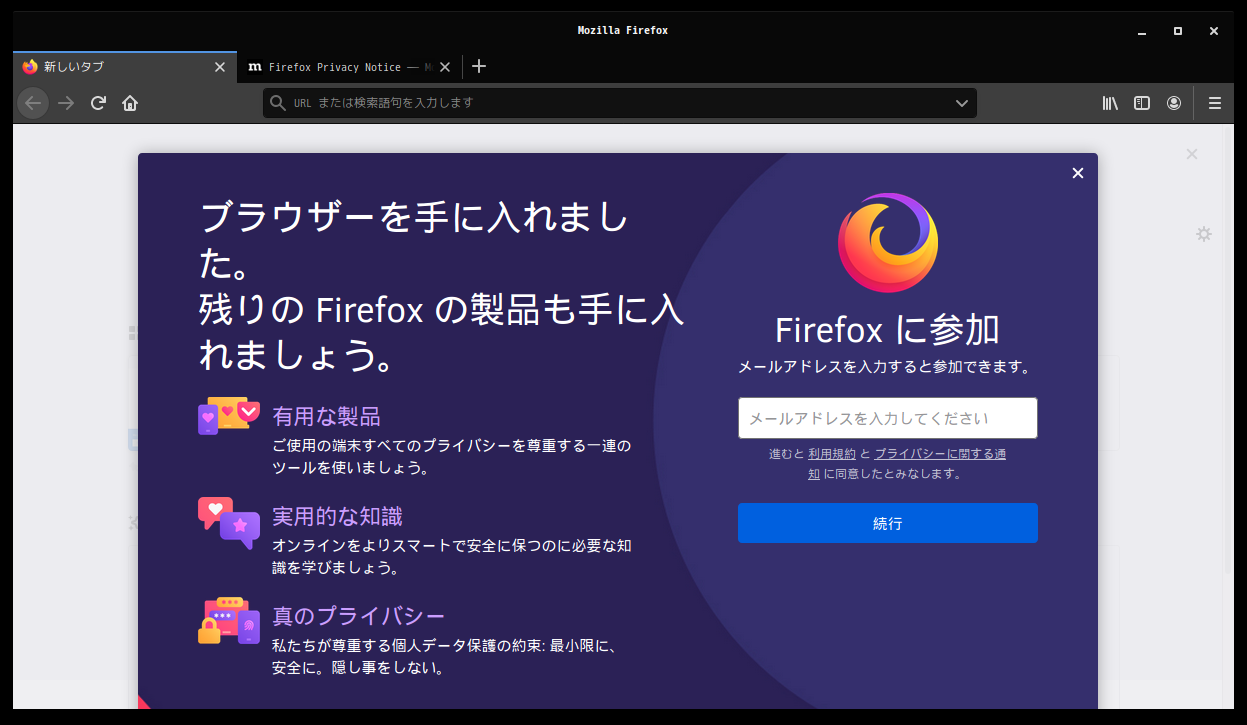
Task: Switch to Firefox Privacy Notice tab
Action: [x=350, y=67]
